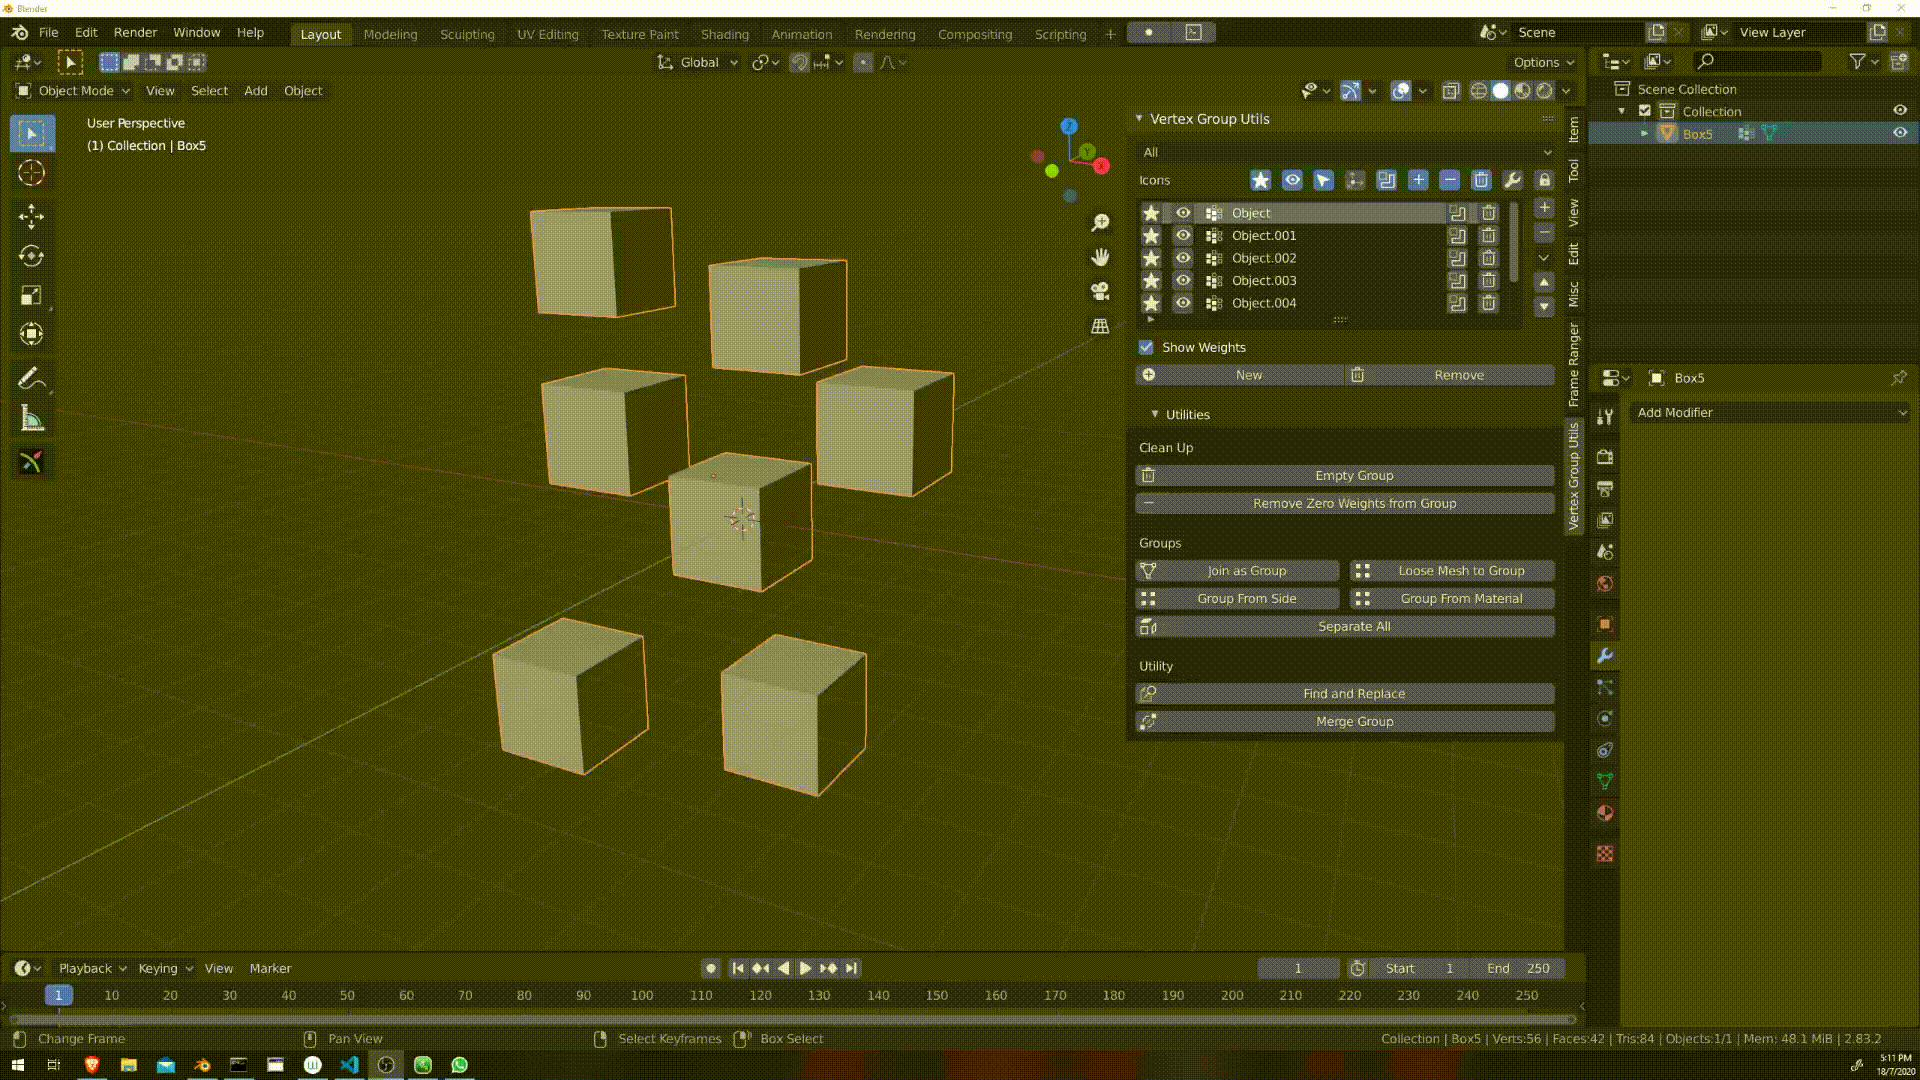
Task: Click Windows Start button
Action: [17, 1065]
